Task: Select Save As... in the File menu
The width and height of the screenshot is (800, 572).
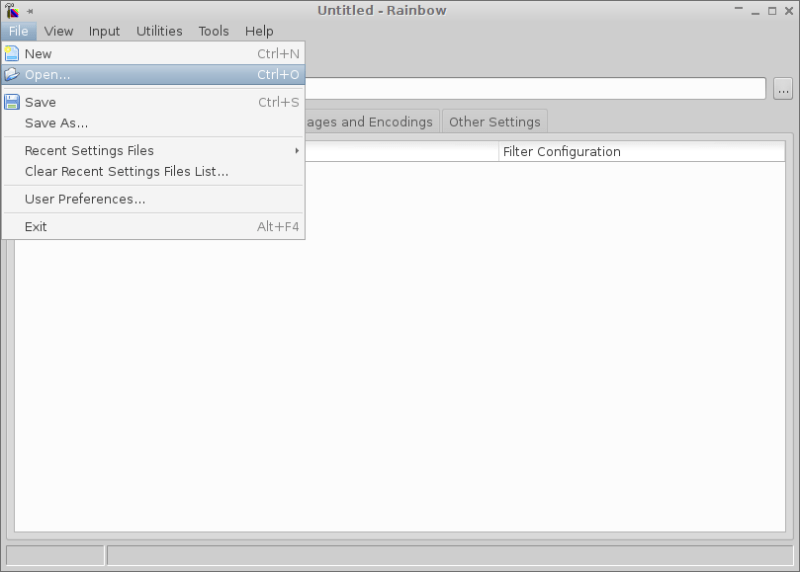Action: tap(153, 123)
